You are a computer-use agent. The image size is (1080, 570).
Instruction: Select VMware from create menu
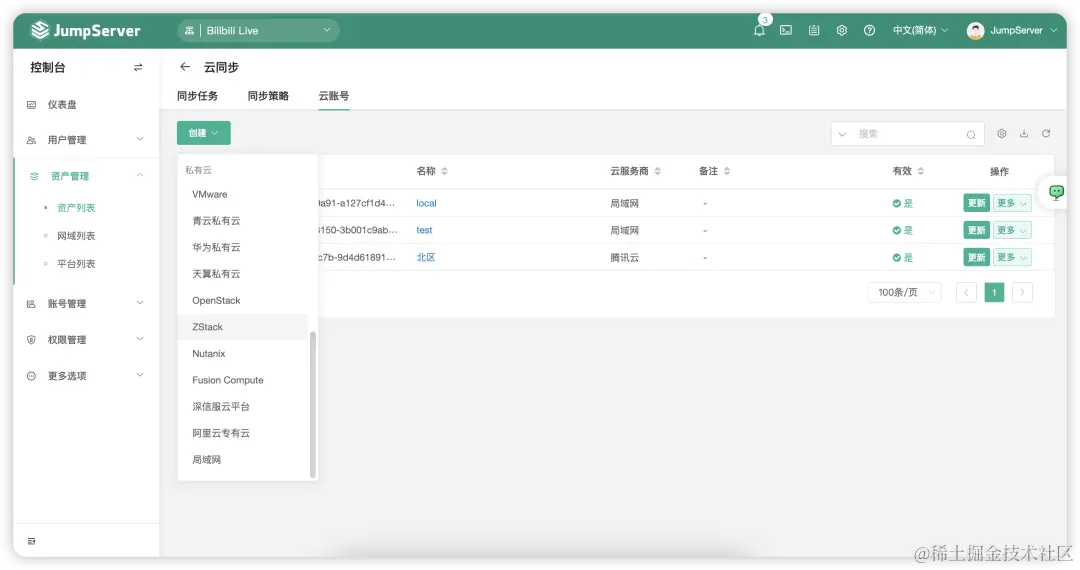click(243, 195)
